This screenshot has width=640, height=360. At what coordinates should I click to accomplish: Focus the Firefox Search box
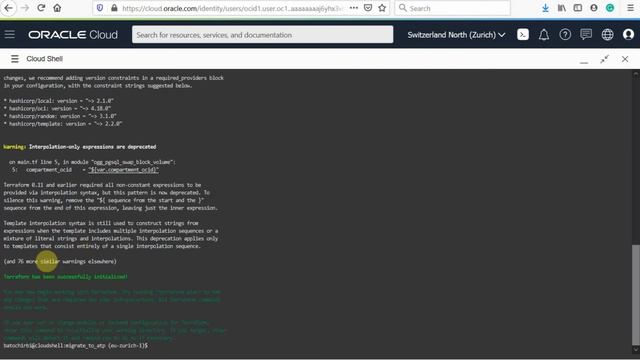coord(452,8)
